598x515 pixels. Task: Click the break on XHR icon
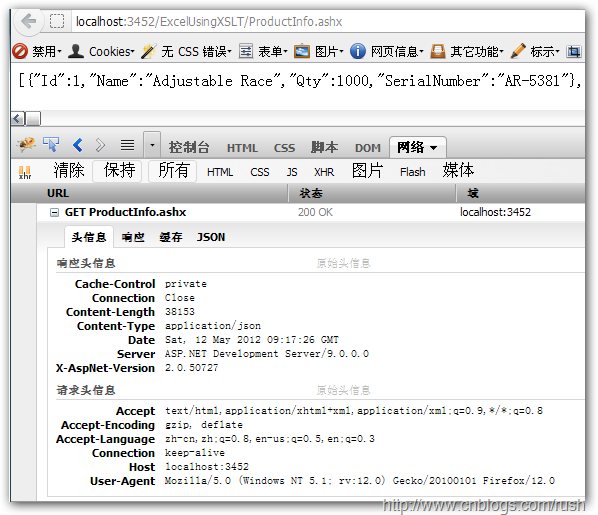[x=25, y=172]
